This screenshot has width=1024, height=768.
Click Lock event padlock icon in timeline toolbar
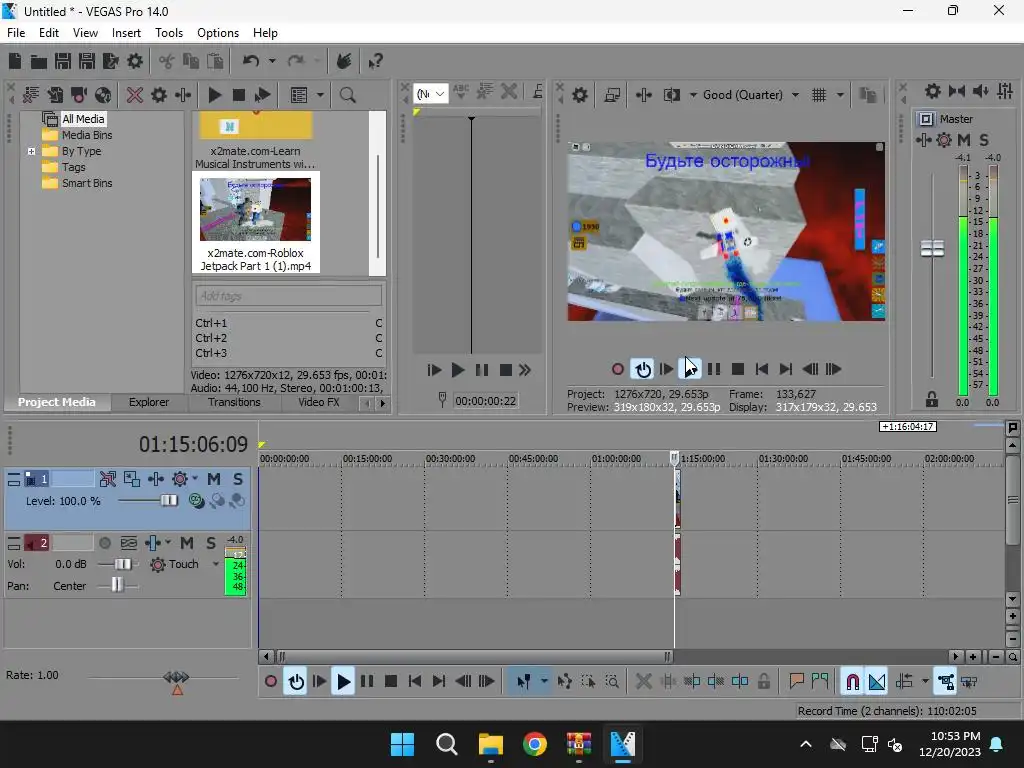[763, 682]
